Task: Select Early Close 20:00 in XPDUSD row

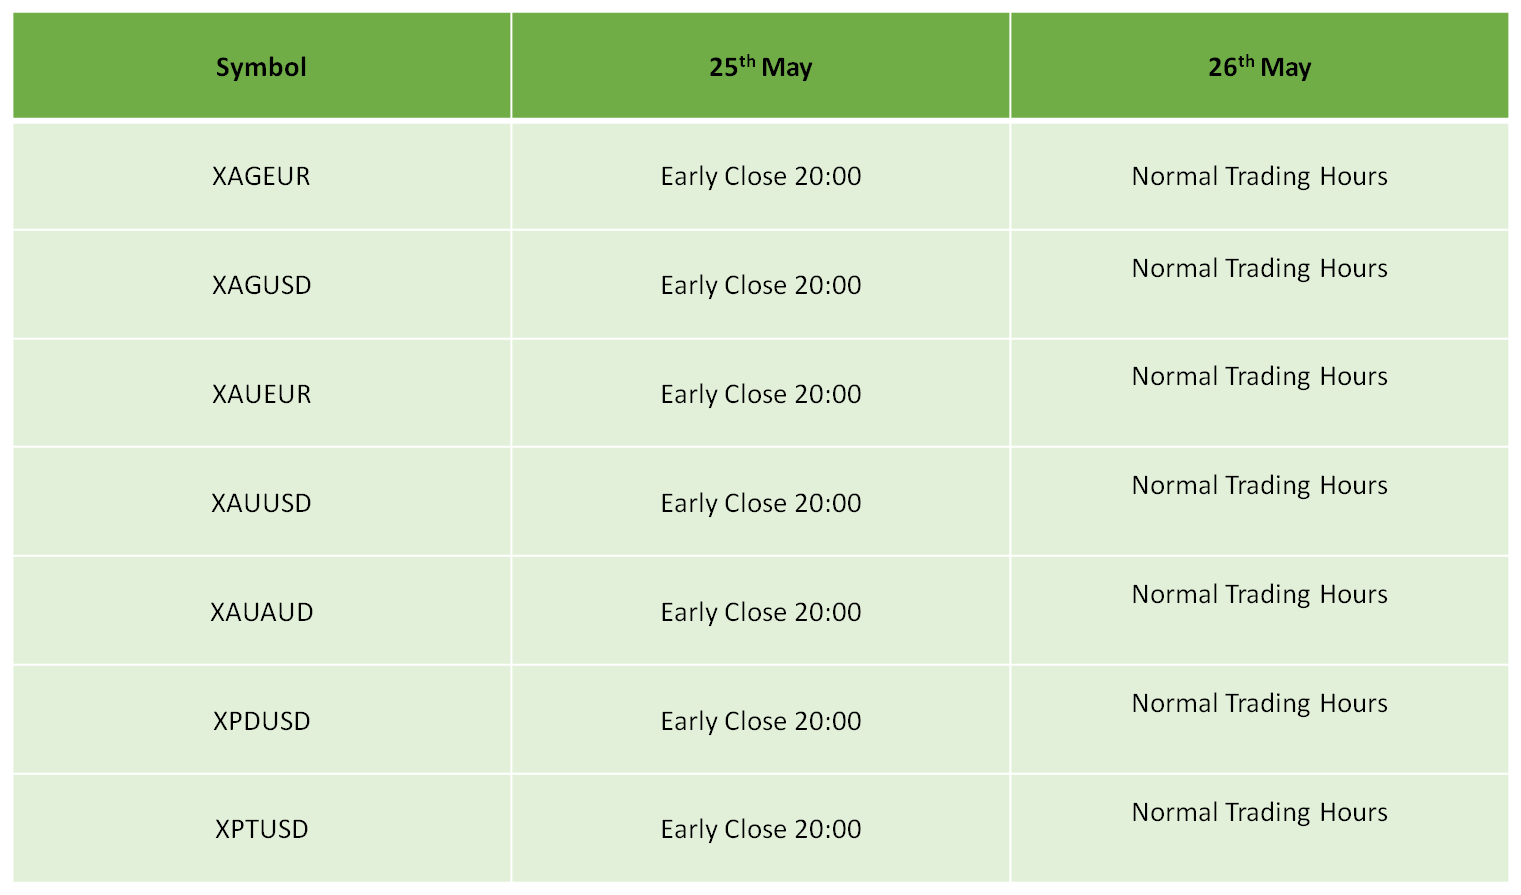Action: click(760, 721)
